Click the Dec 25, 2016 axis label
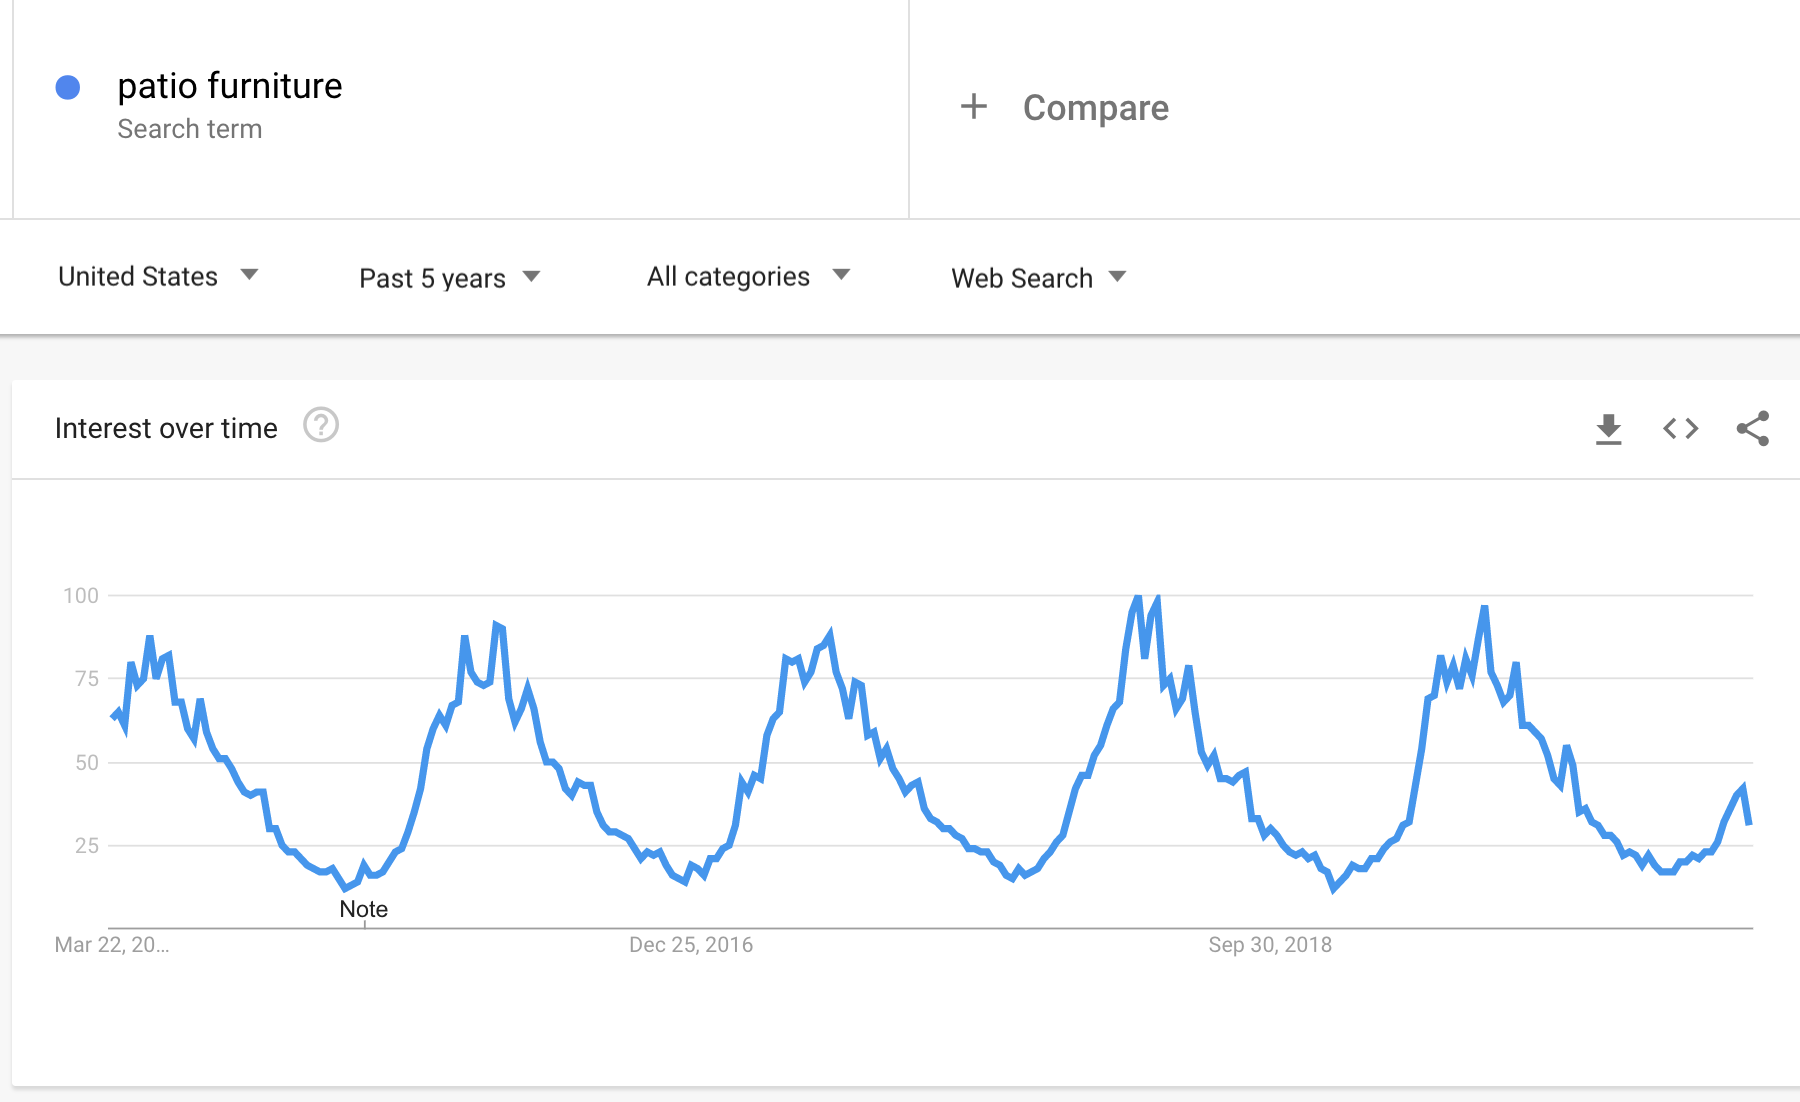The image size is (1800, 1102). coord(690,943)
